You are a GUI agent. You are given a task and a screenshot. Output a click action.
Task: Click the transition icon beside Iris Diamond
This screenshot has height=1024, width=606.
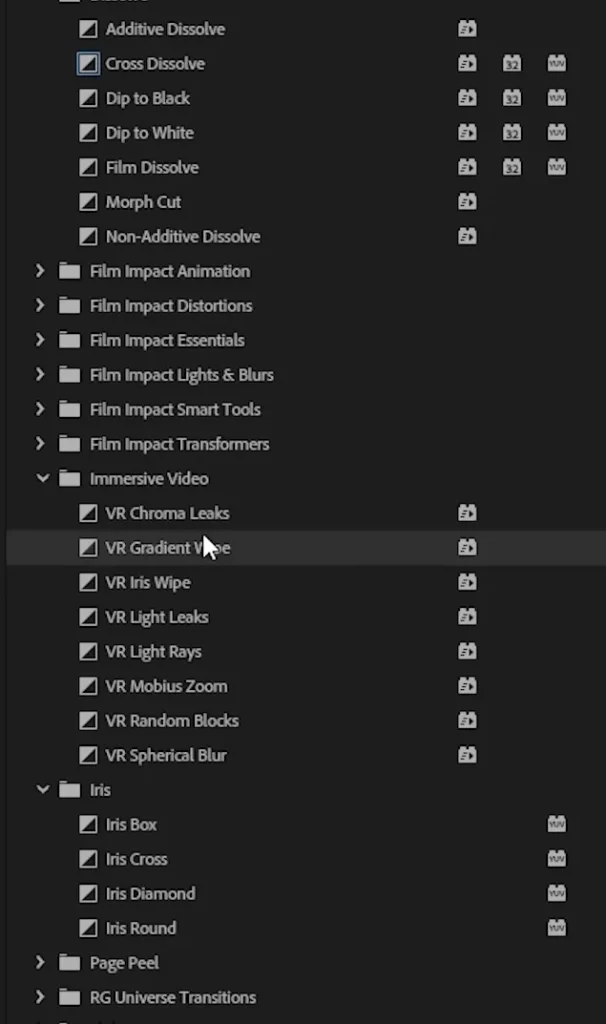pyautogui.click(x=88, y=893)
